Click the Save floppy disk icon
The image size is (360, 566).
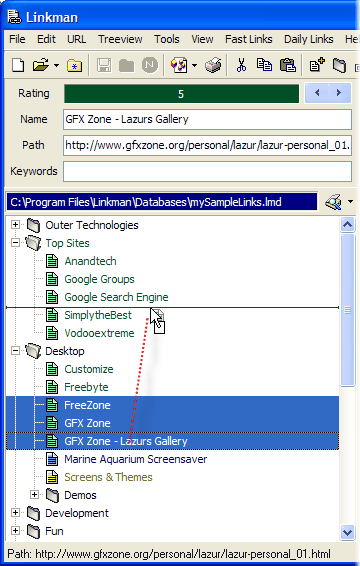(104, 65)
